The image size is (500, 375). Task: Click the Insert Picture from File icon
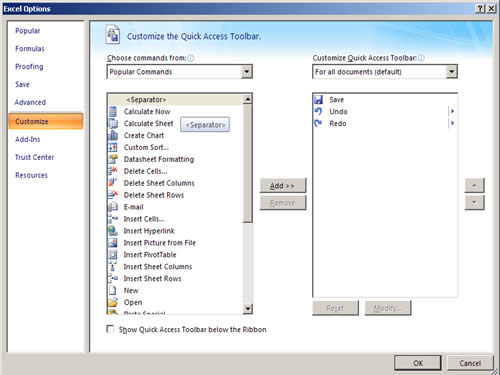113,243
